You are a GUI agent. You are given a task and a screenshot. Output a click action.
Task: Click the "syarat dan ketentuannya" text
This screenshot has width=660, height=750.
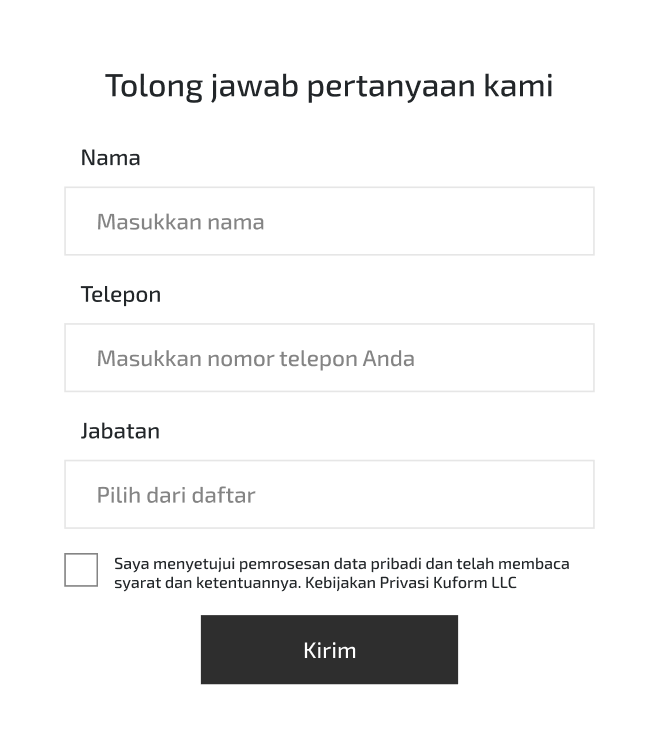(x=207, y=583)
